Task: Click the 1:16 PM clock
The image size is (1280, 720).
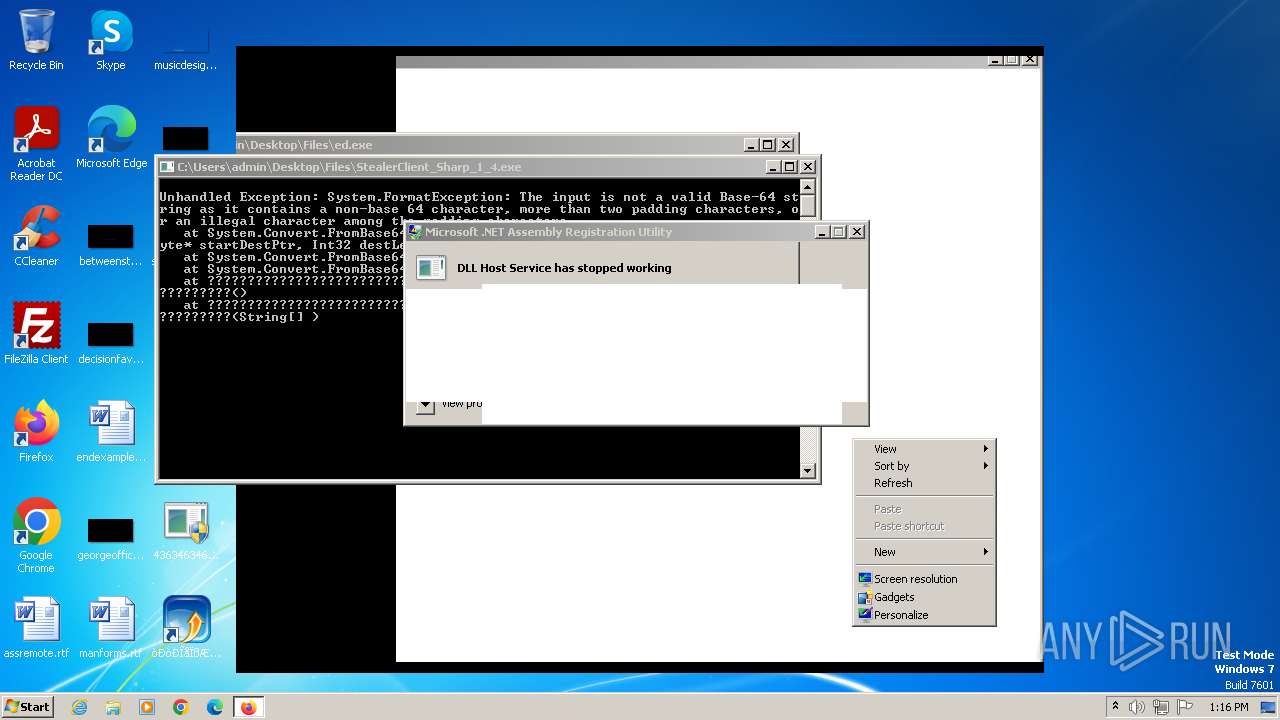Action: 1228,707
